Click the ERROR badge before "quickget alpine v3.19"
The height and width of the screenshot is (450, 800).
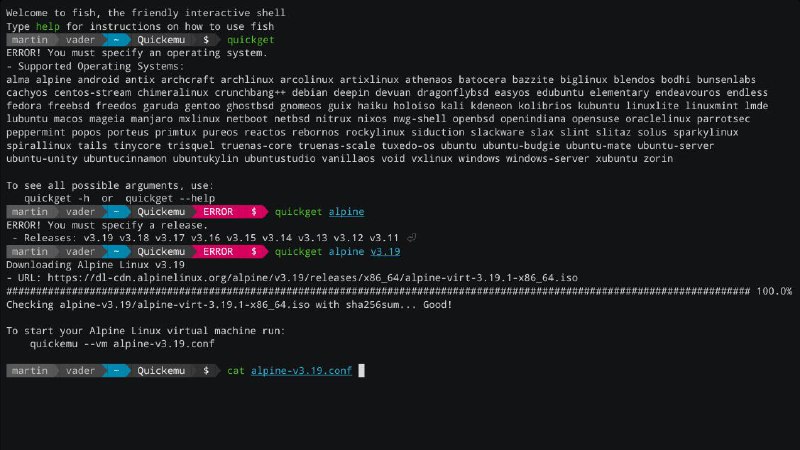(218, 252)
